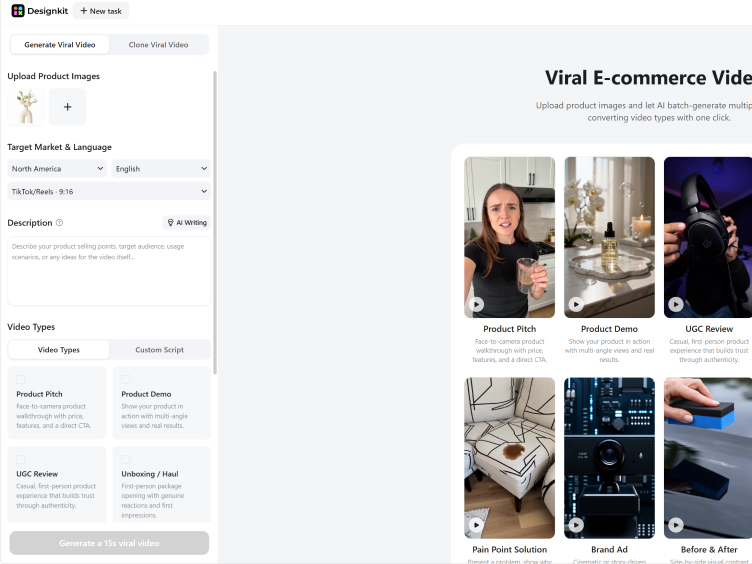The width and height of the screenshot is (752, 564).
Task: Open the woman holding glass Product Pitch thumbnail
Action: pos(509,237)
